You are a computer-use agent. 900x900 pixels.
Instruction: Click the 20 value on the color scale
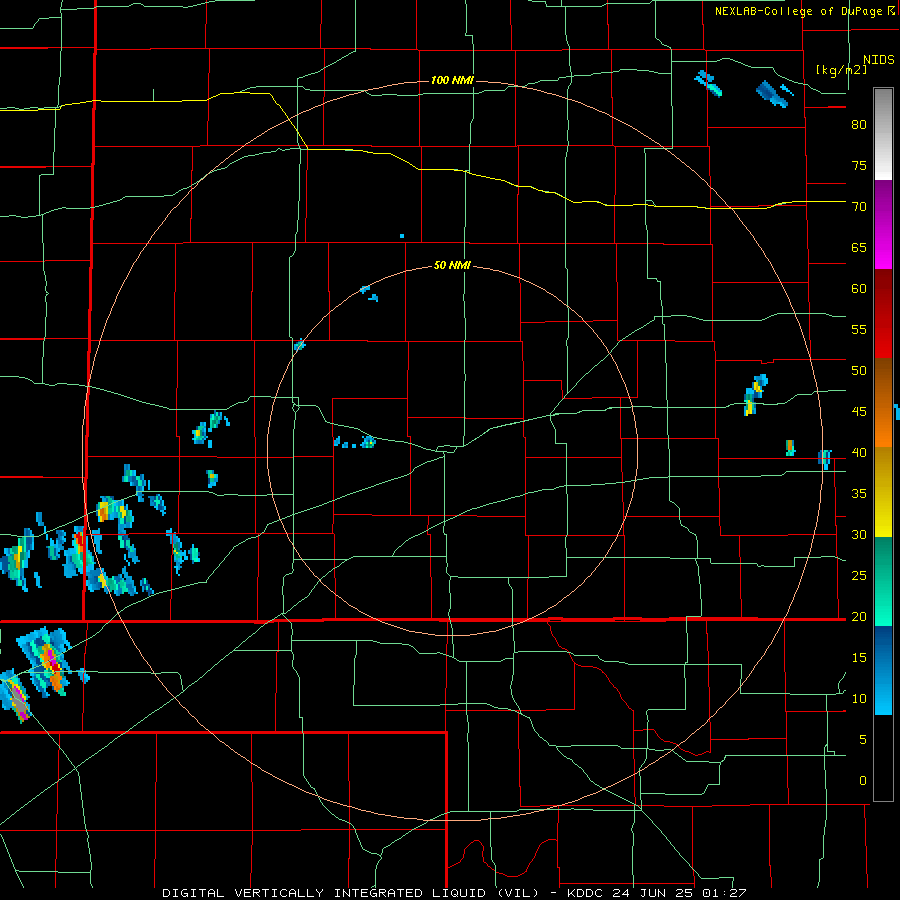[859, 616]
